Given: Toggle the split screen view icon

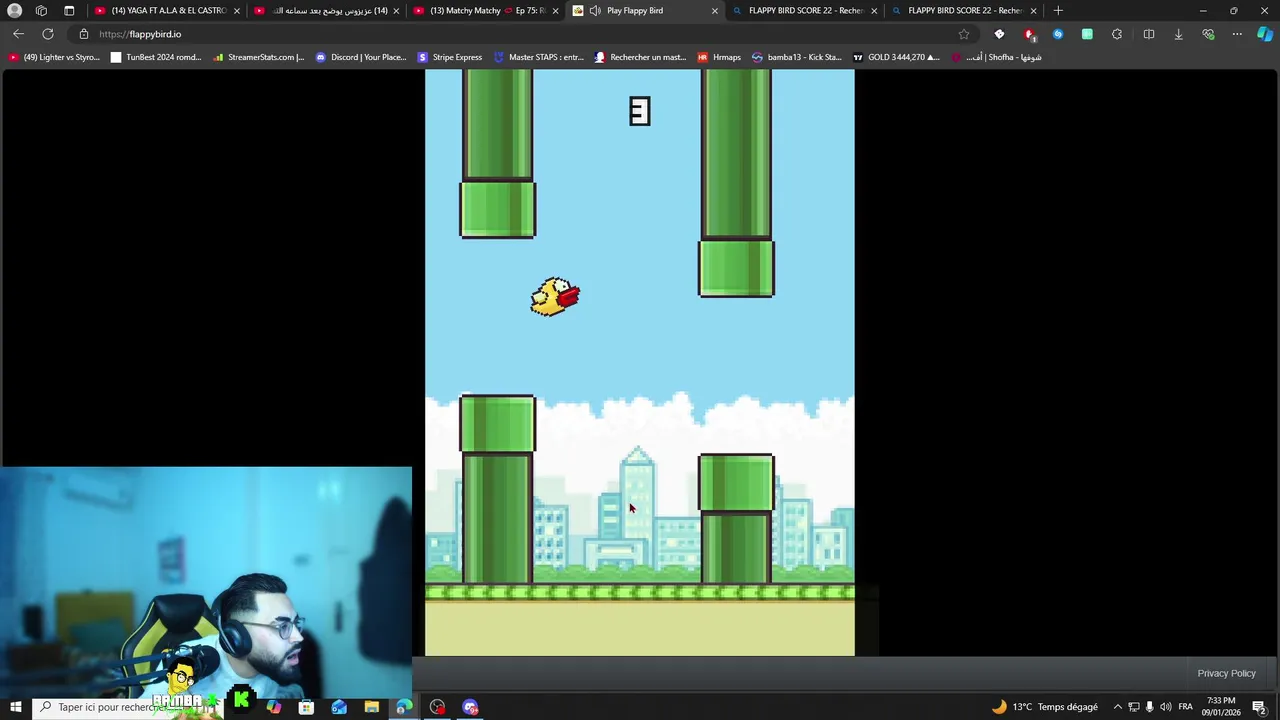Looking at the screenshot, I should [x=1149, y=34].
